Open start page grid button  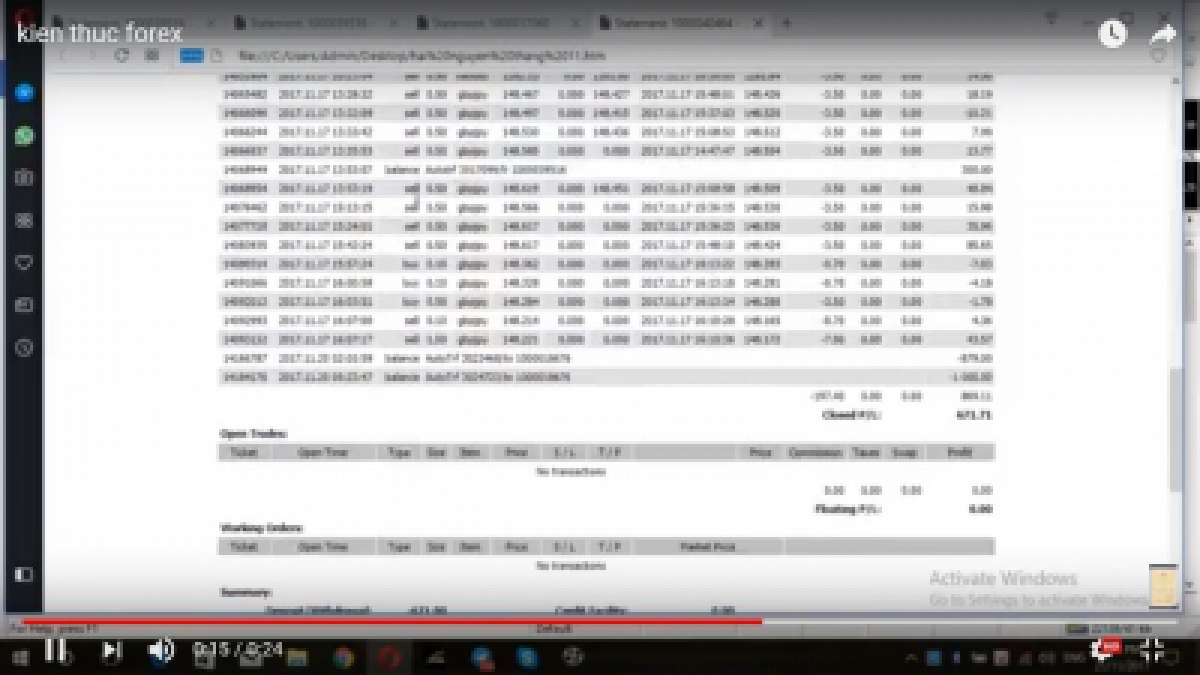pos(152,56)
